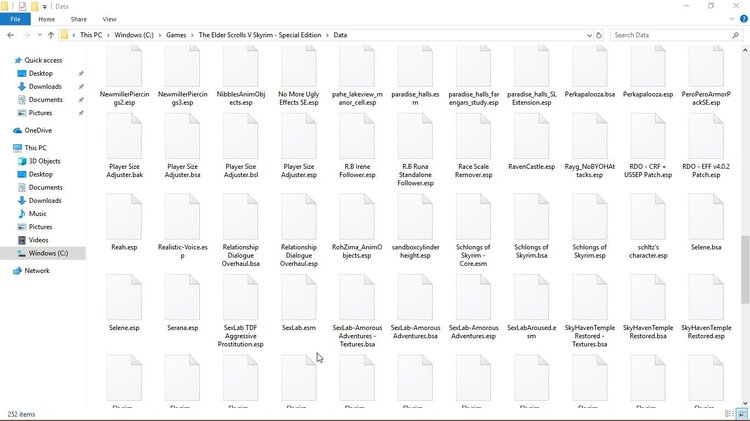
Task: Select SkyHavenTemple Restored.esp file icon
Action: 706,298
